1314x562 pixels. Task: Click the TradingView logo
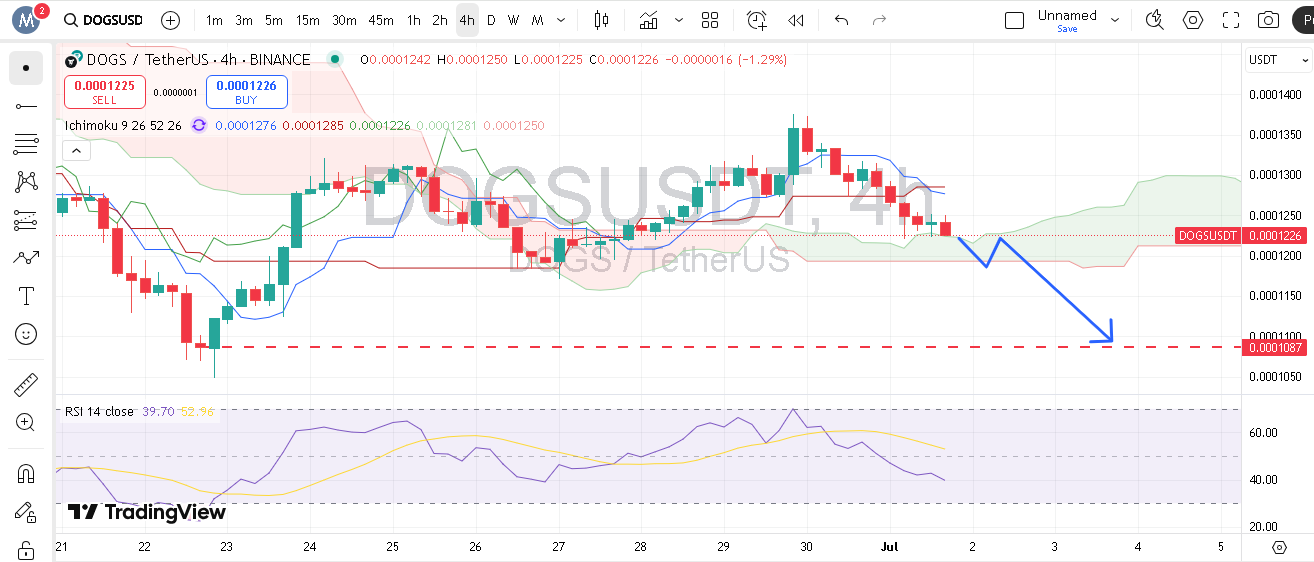[147, 512]
